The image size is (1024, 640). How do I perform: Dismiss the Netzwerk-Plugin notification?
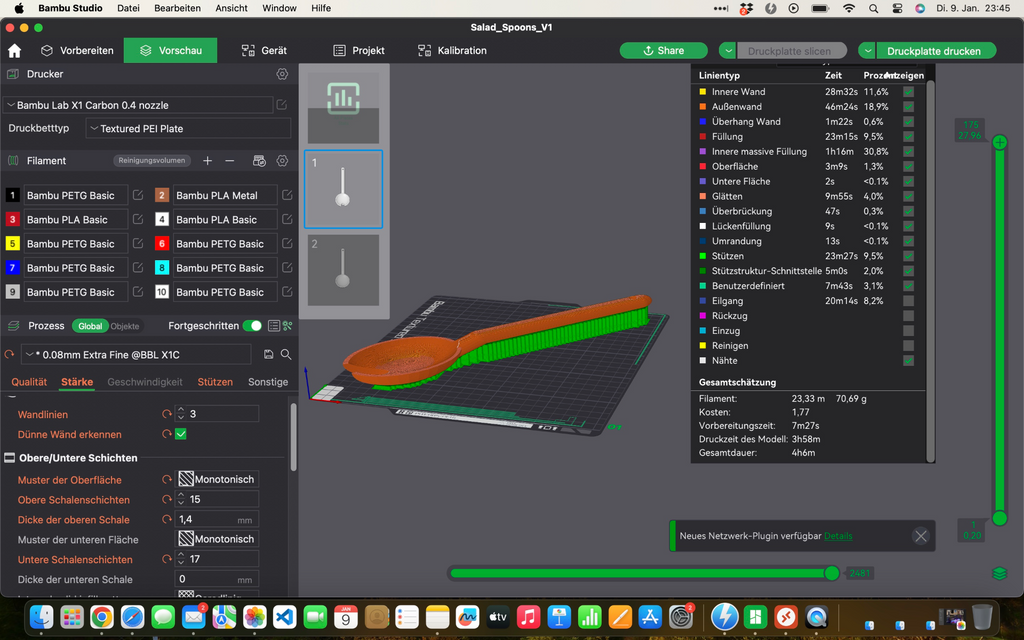coord(921,536)
